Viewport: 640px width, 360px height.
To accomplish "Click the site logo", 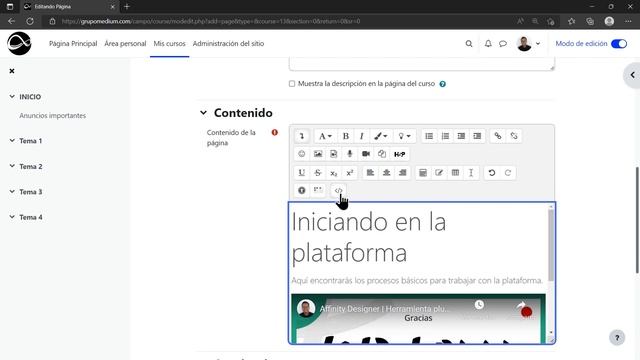I will coord(19,44).
